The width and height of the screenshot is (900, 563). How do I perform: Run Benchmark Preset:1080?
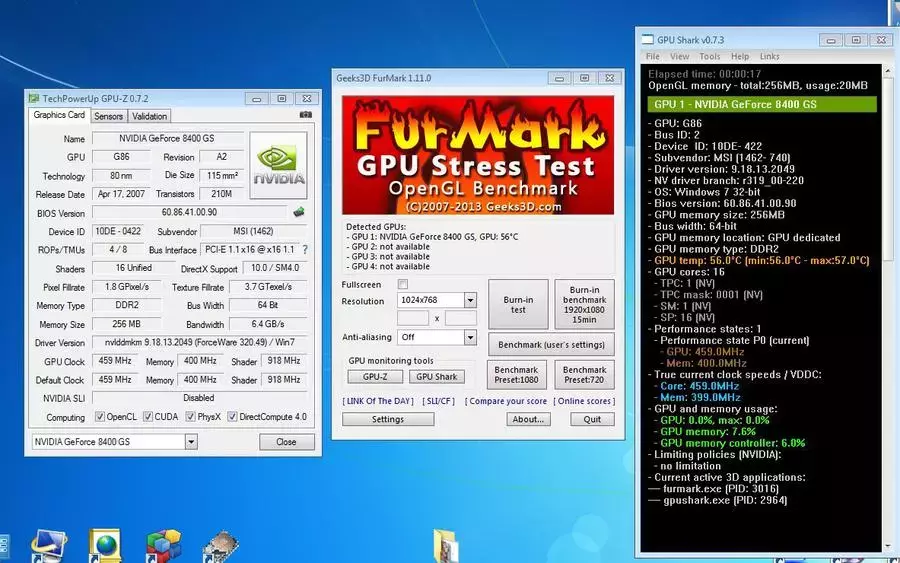click(517, 375)
